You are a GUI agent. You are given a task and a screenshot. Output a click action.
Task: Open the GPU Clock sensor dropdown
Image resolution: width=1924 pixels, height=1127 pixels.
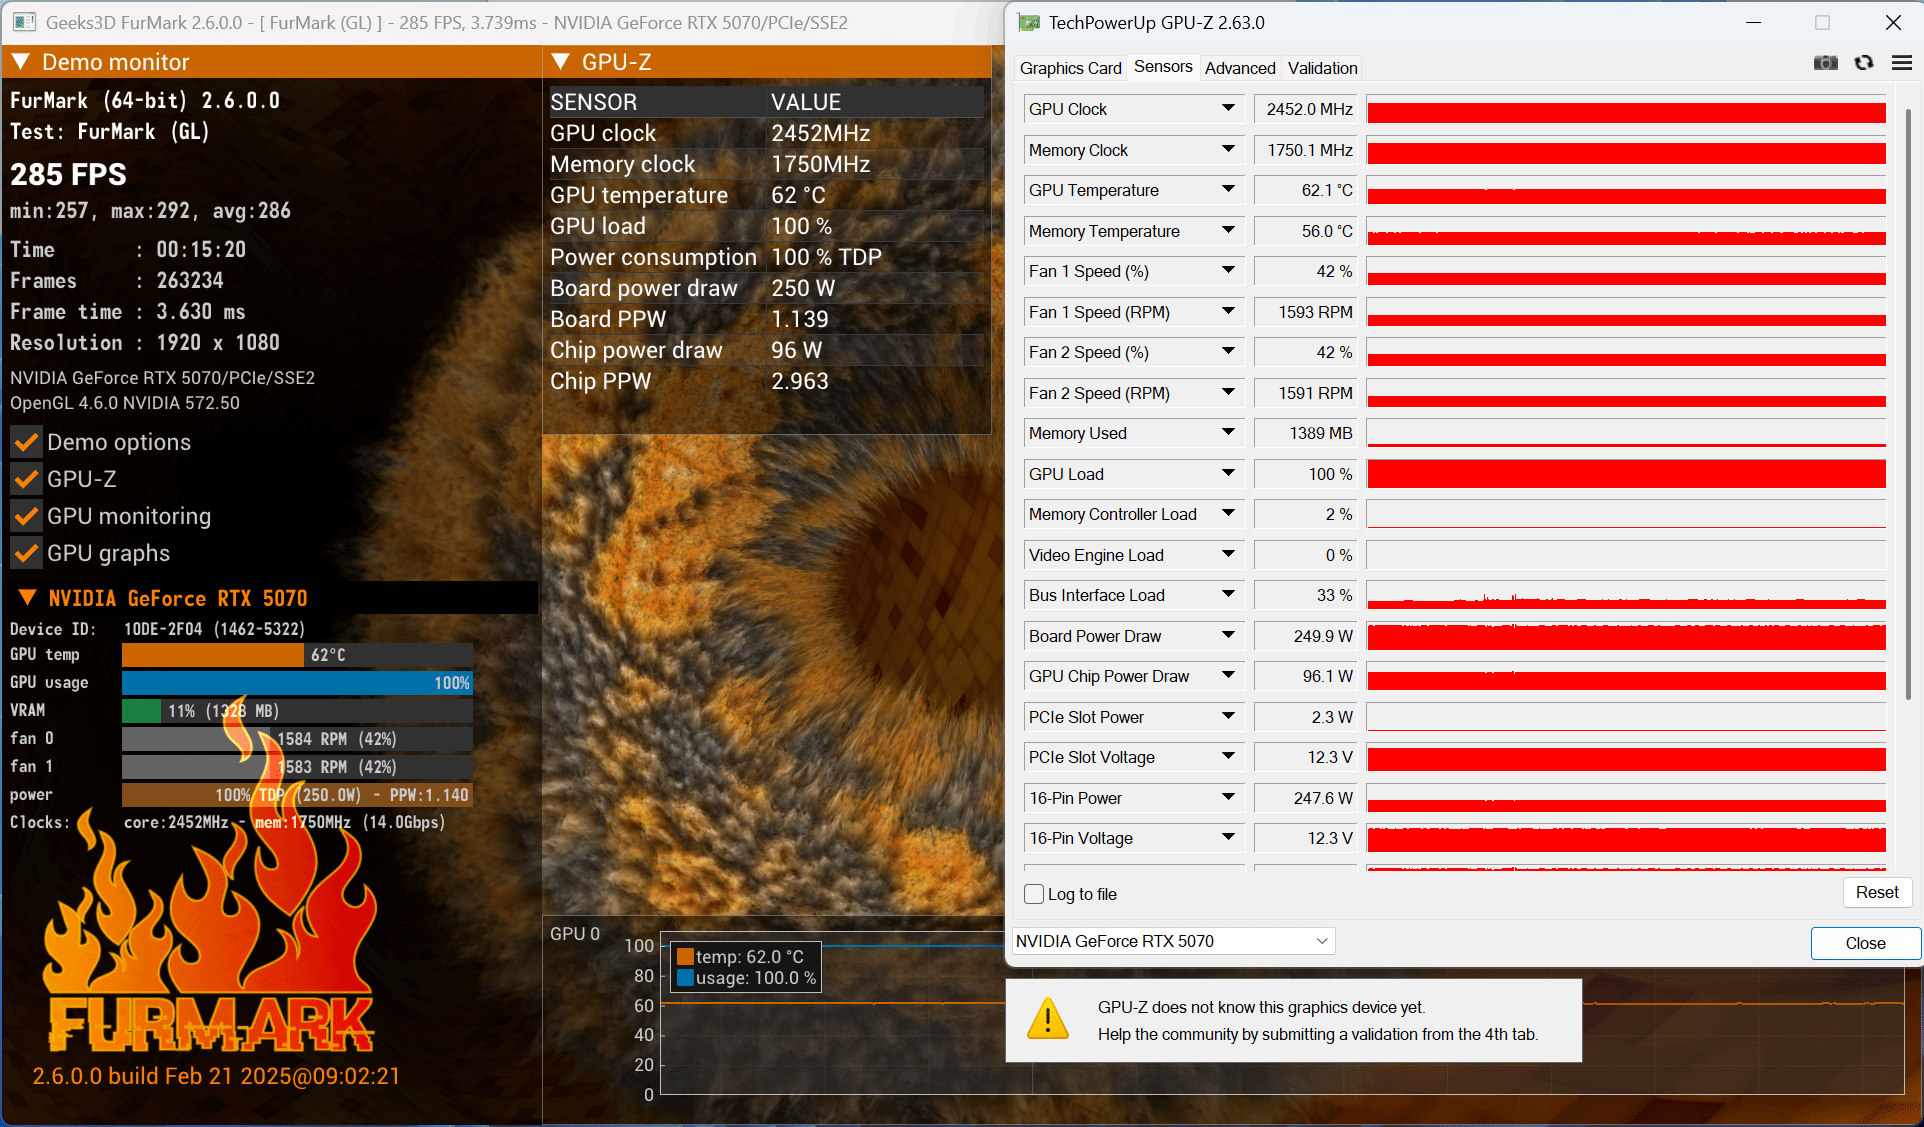click(1228, 108)
